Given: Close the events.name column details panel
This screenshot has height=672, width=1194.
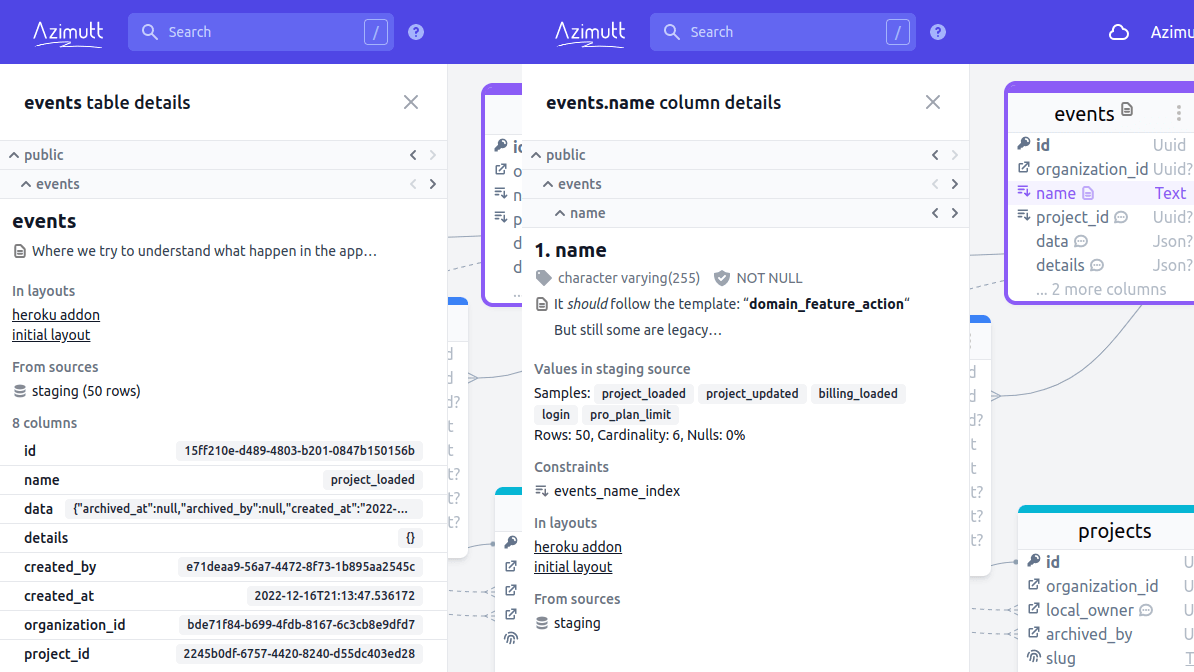Looking at the screenshot, I should point(933,102).
